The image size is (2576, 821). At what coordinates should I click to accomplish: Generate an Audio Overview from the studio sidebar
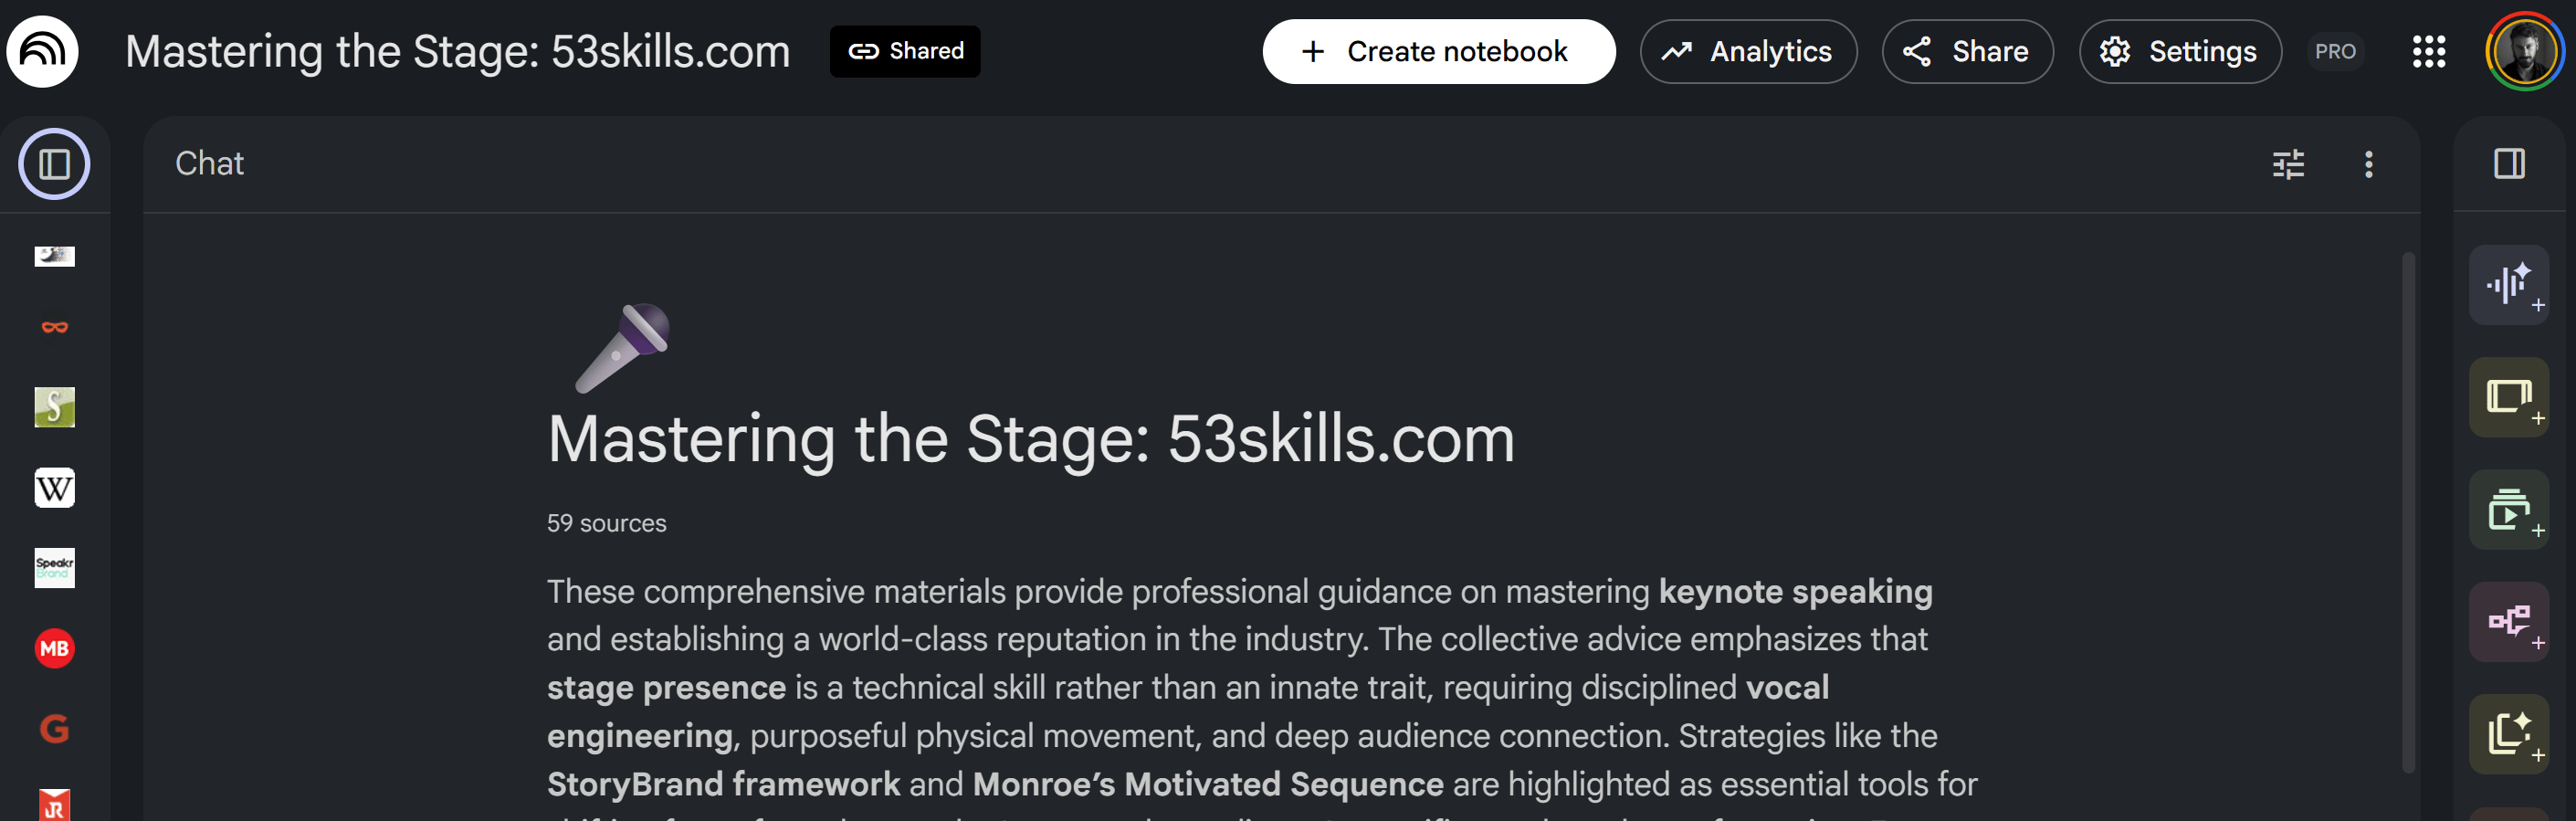click(x=2508, y=285)
